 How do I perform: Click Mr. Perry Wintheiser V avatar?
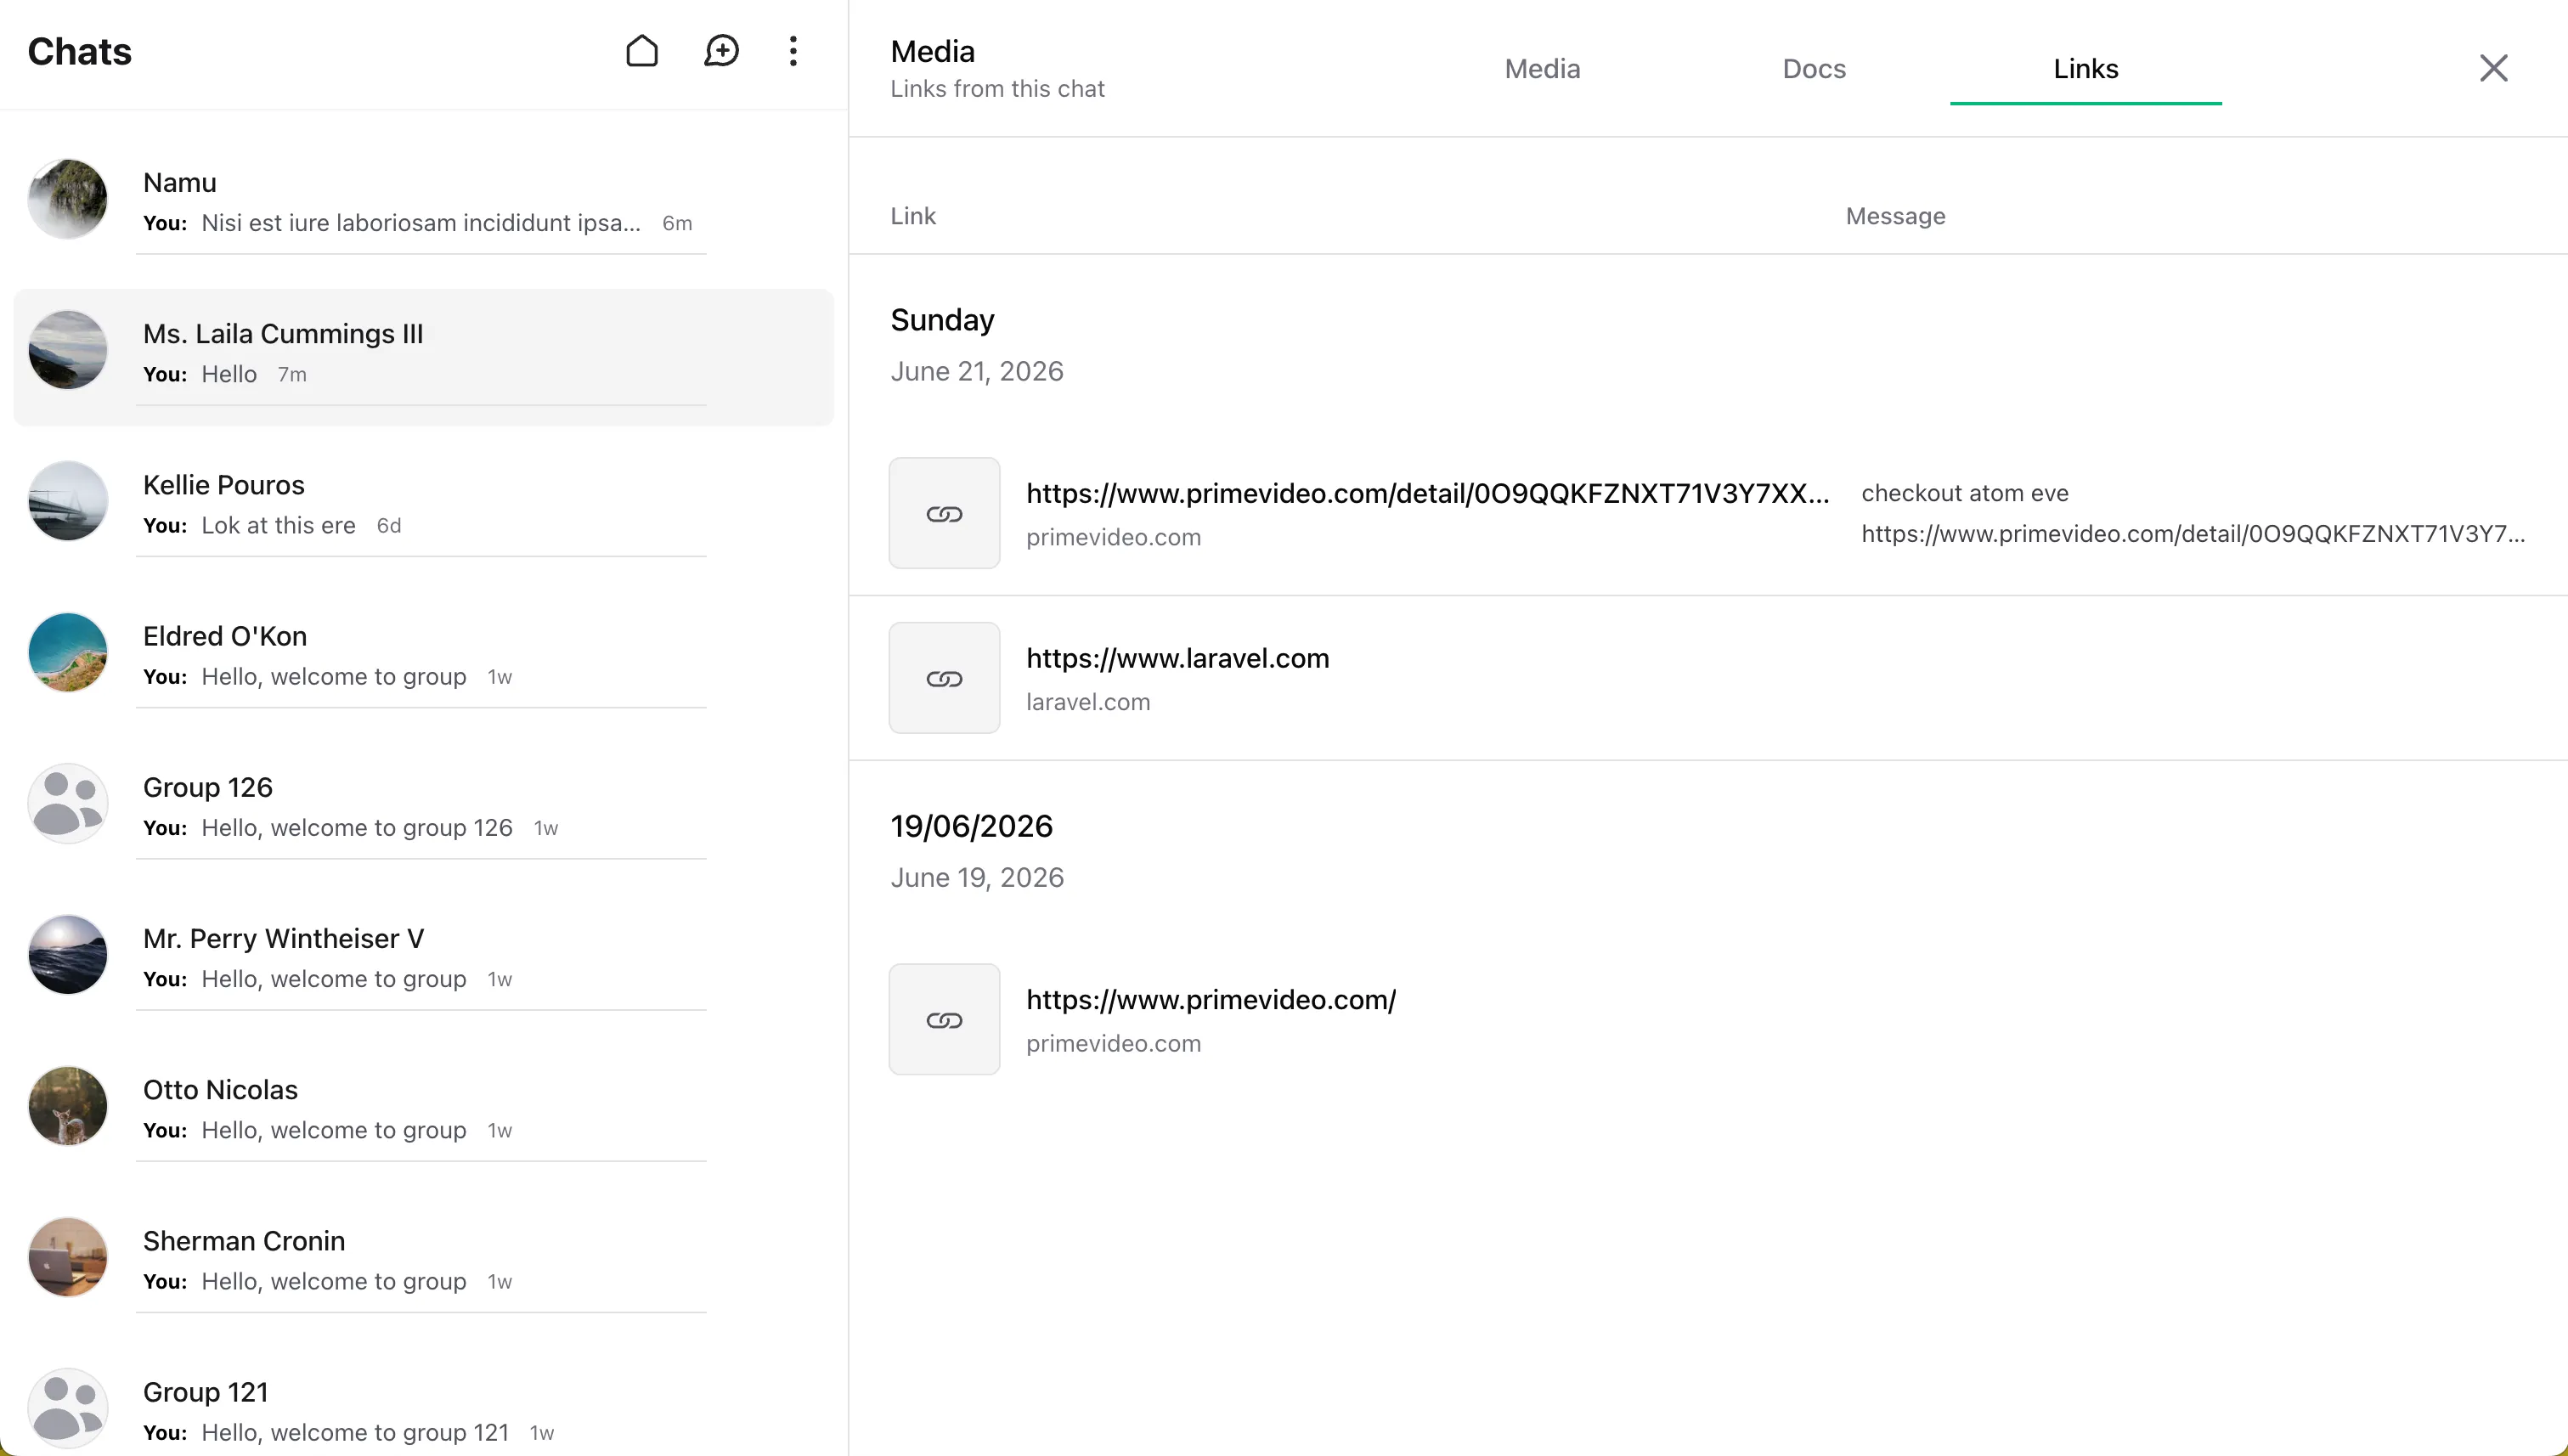pos(68,954)
